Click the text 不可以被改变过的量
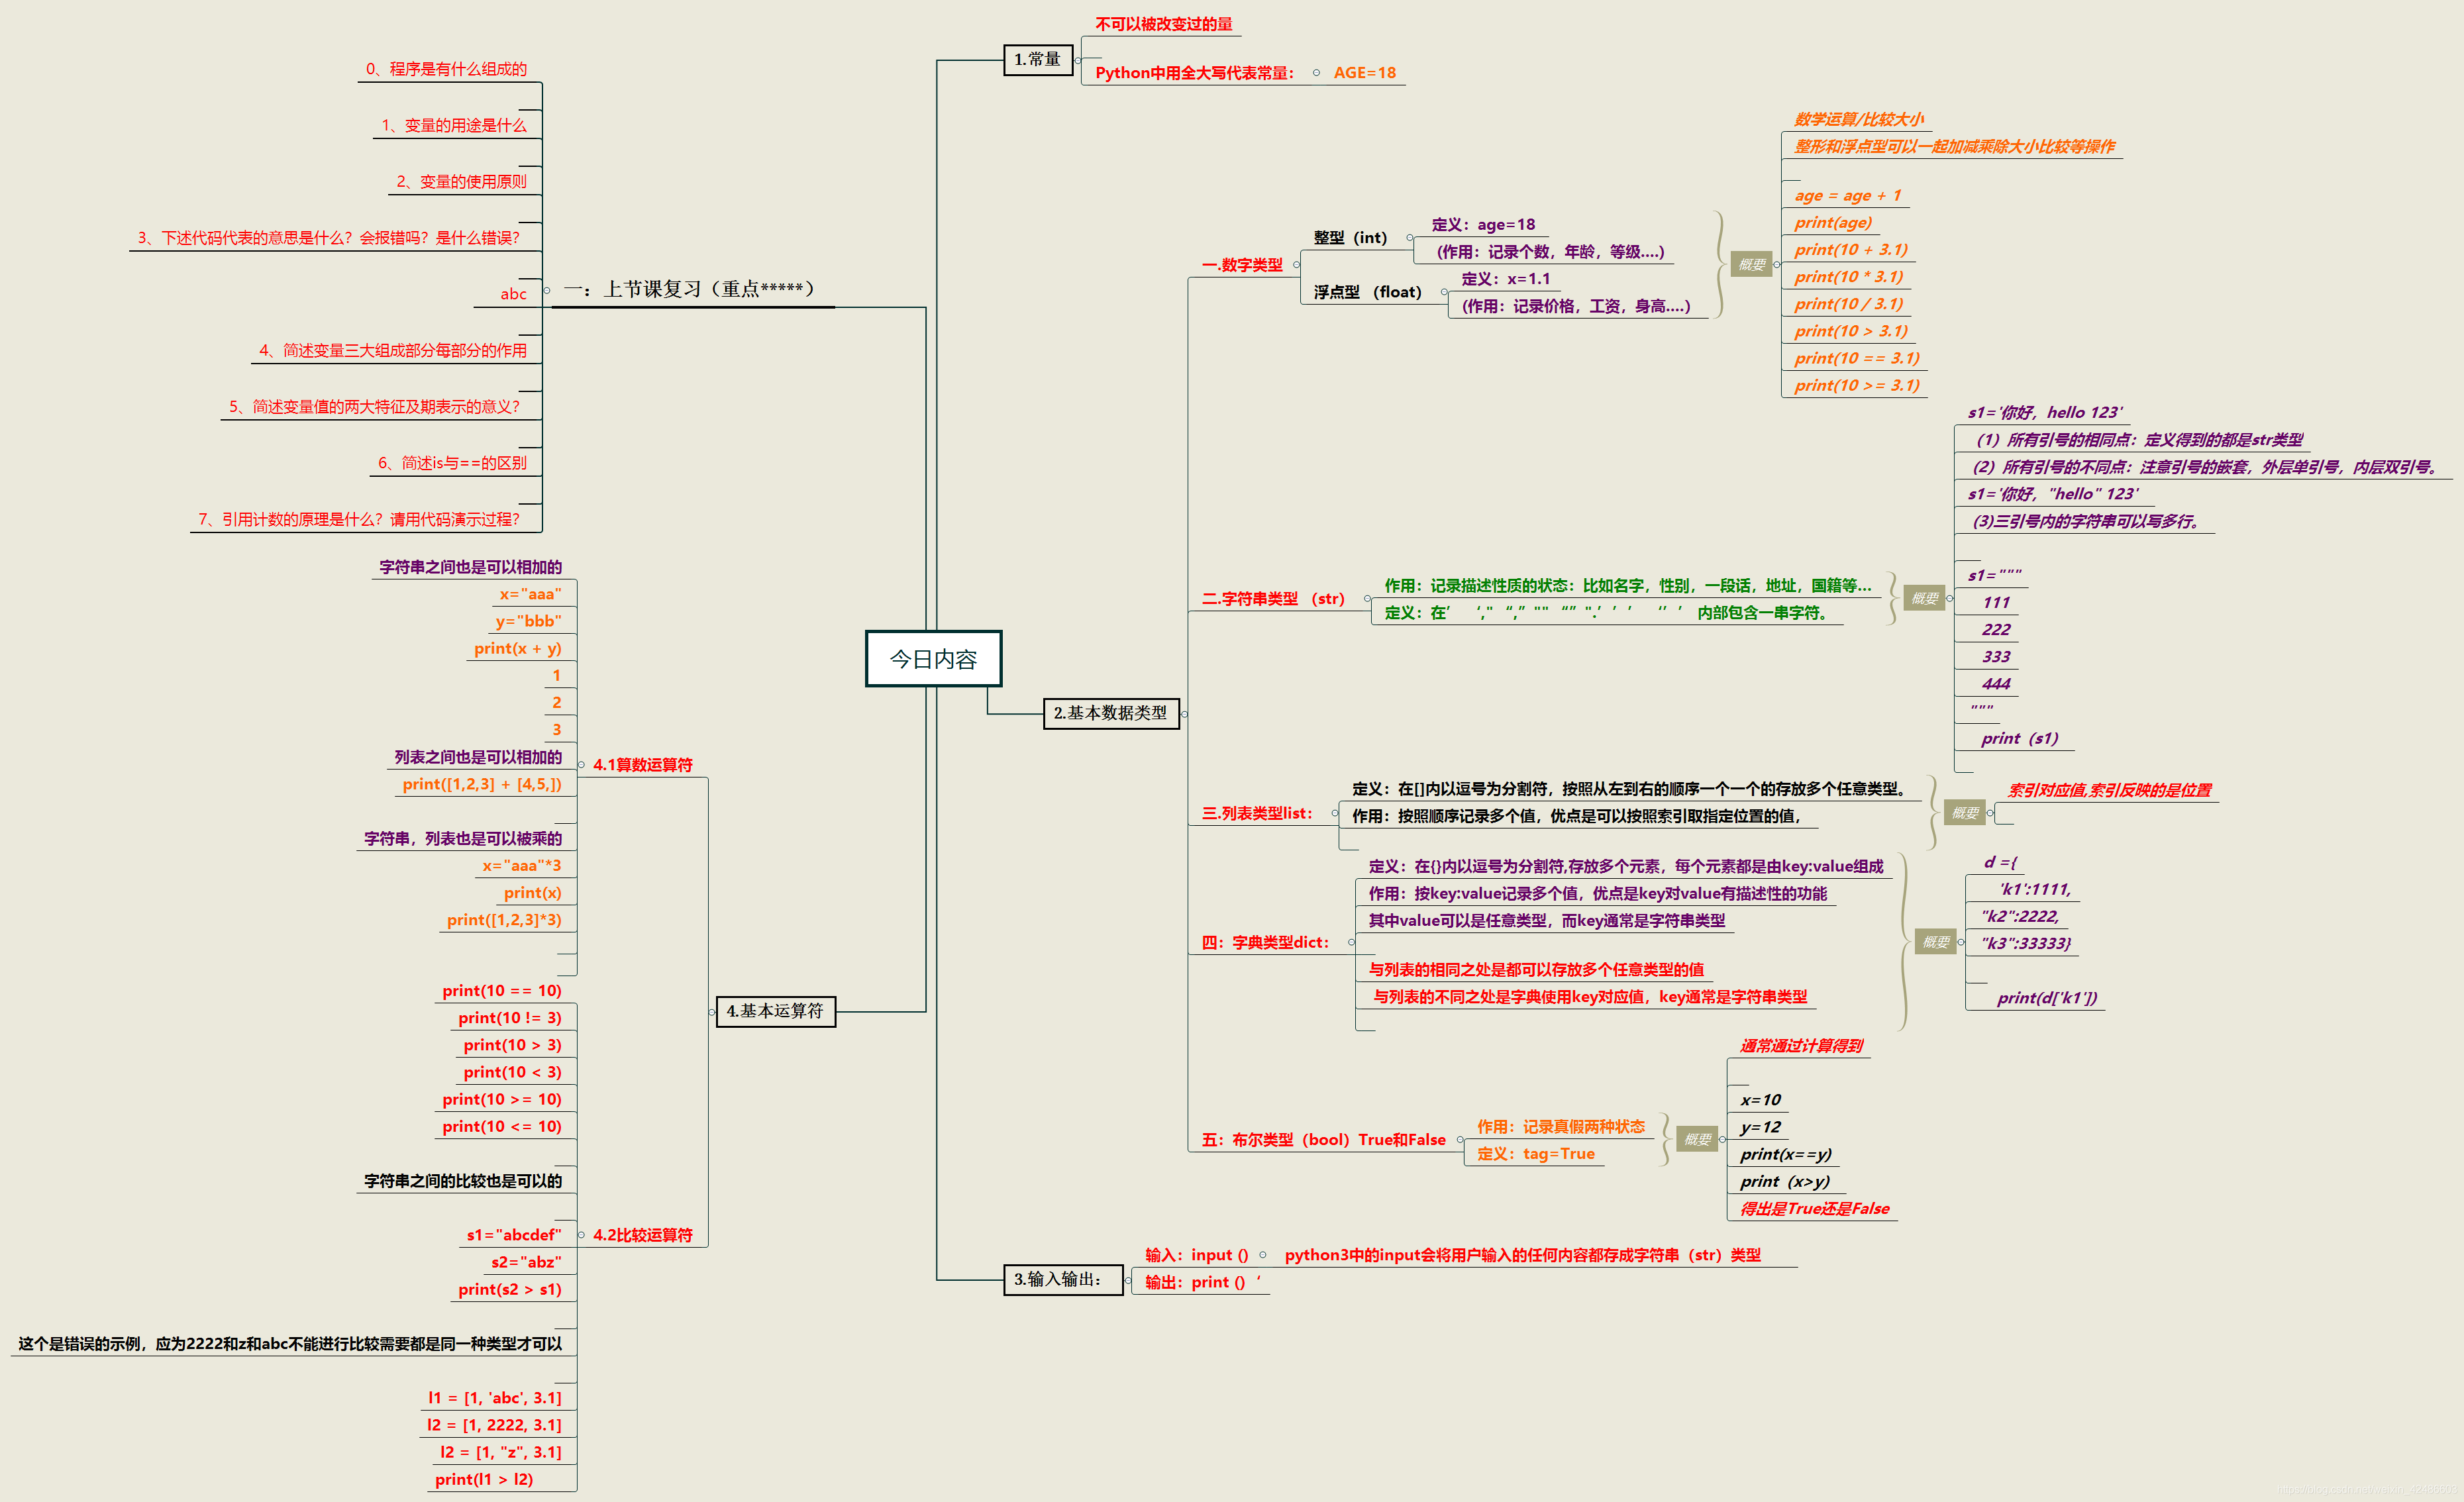The height and width of the screenshot is (1502, 2464). click(1163, 24)
